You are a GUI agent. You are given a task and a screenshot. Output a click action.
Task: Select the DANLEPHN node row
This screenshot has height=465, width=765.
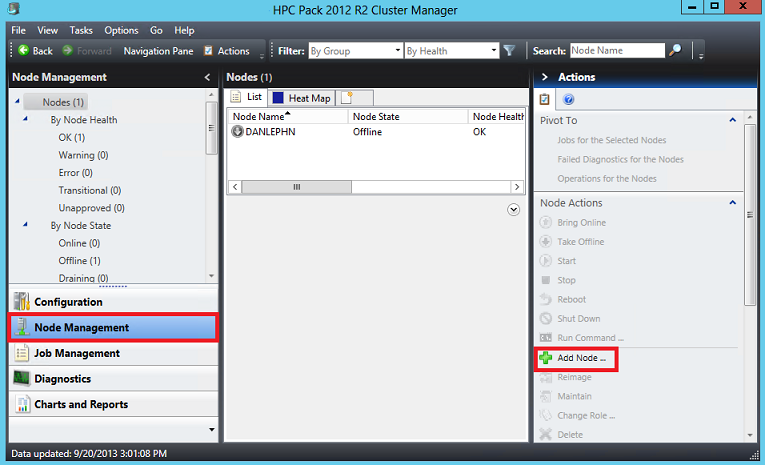[x=376, y=132]
